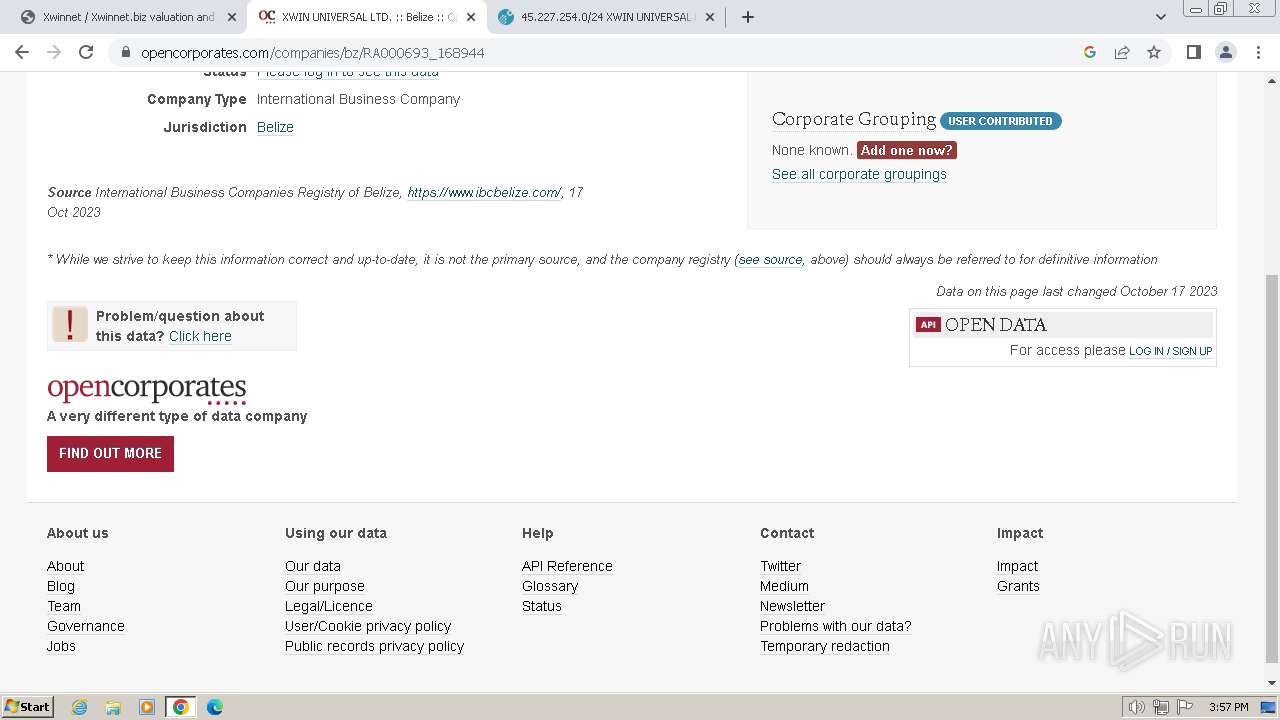The image size is (1280, 720).
Task: Open the Impact footer link
Action: (x=1018, y=566)
